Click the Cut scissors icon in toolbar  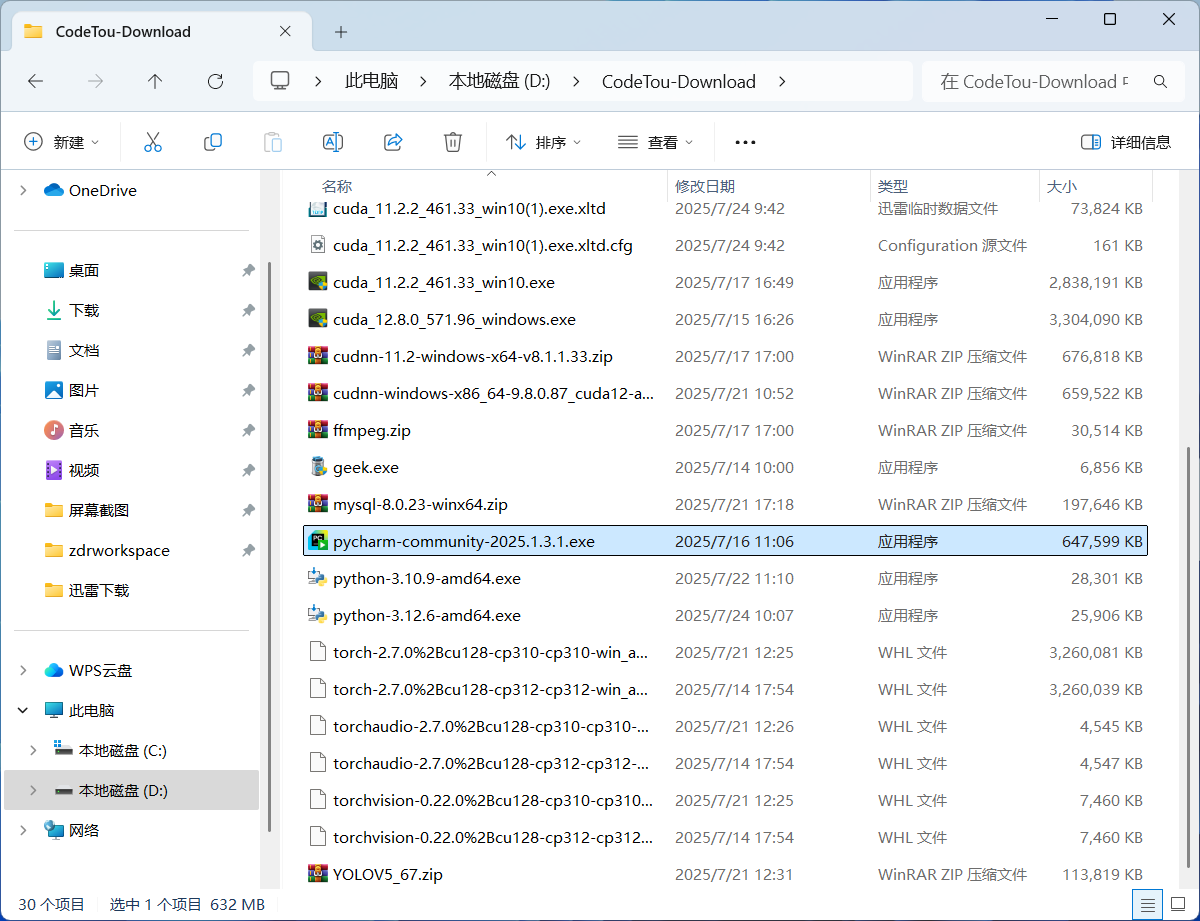click(x=153, y=142)
